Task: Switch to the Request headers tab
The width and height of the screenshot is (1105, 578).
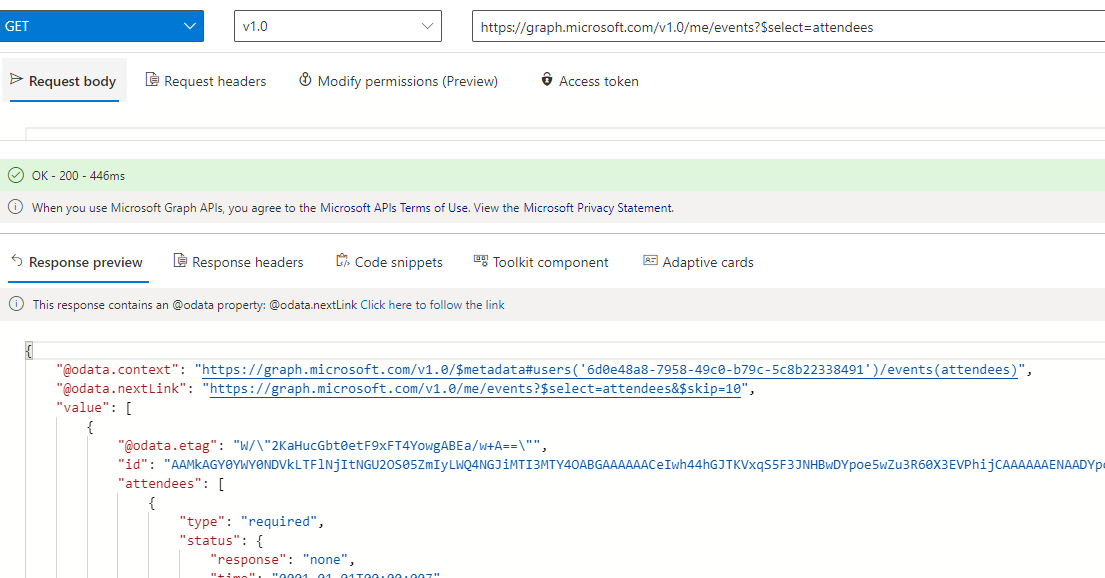Action: coord(206,81)
